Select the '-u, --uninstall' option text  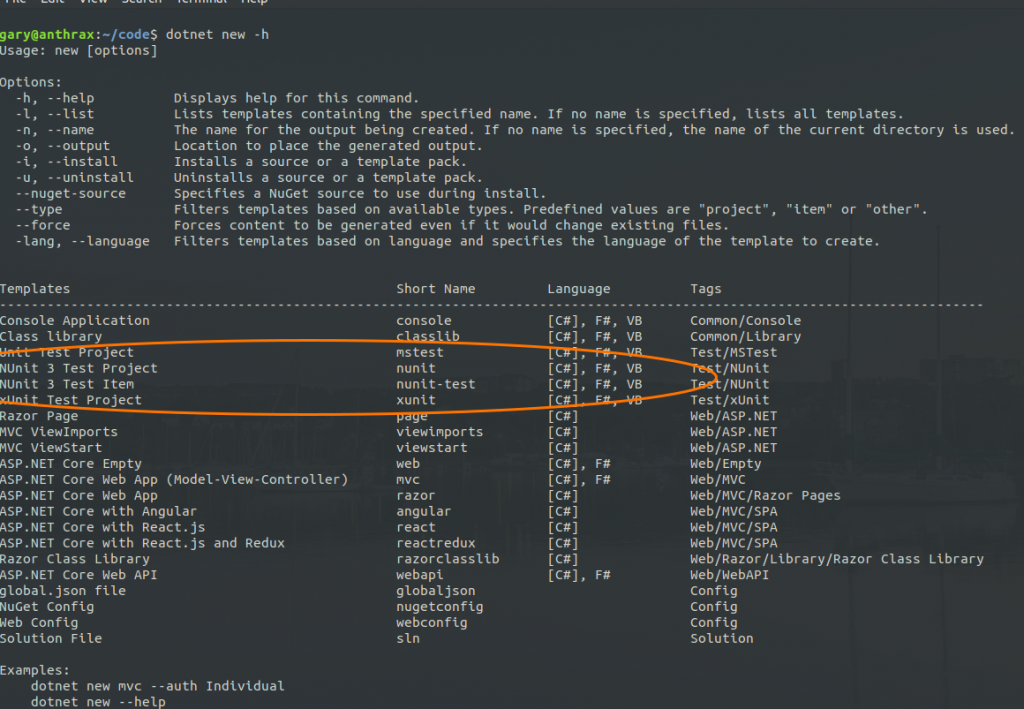point(75,178)
